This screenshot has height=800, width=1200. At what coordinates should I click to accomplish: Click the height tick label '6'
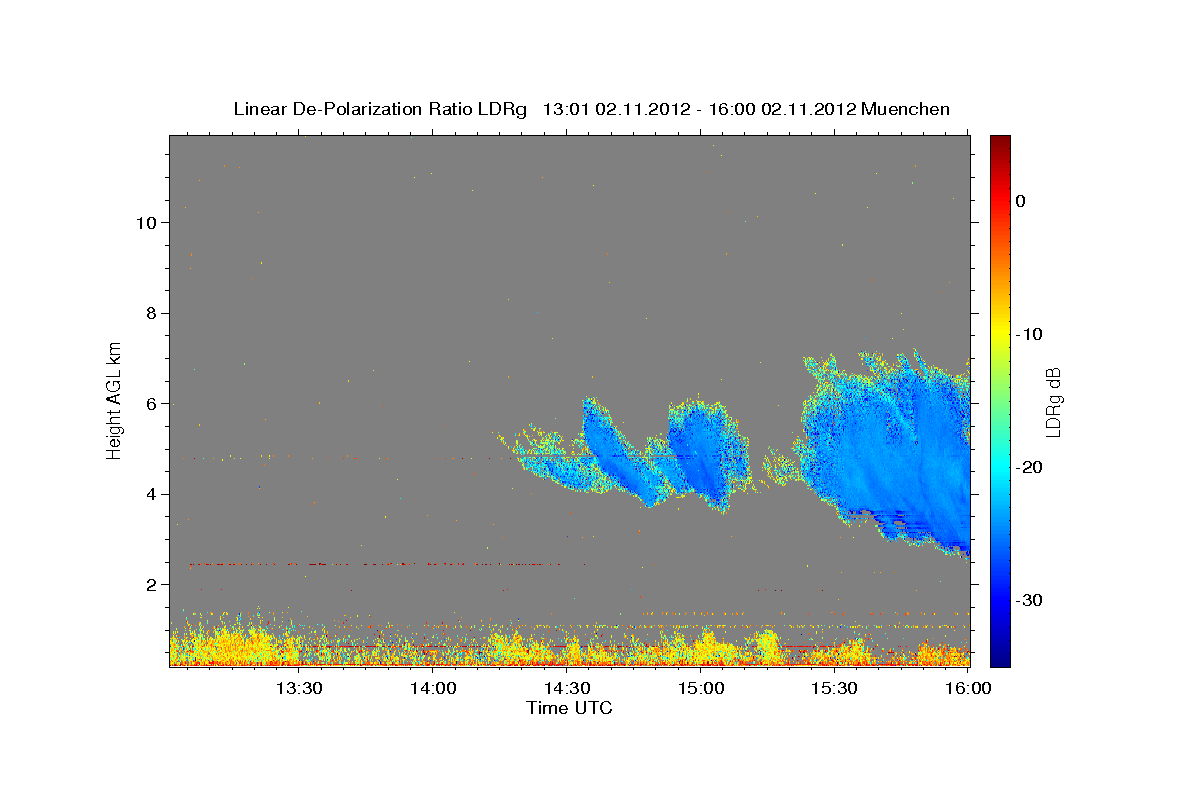tap(153, 403)
